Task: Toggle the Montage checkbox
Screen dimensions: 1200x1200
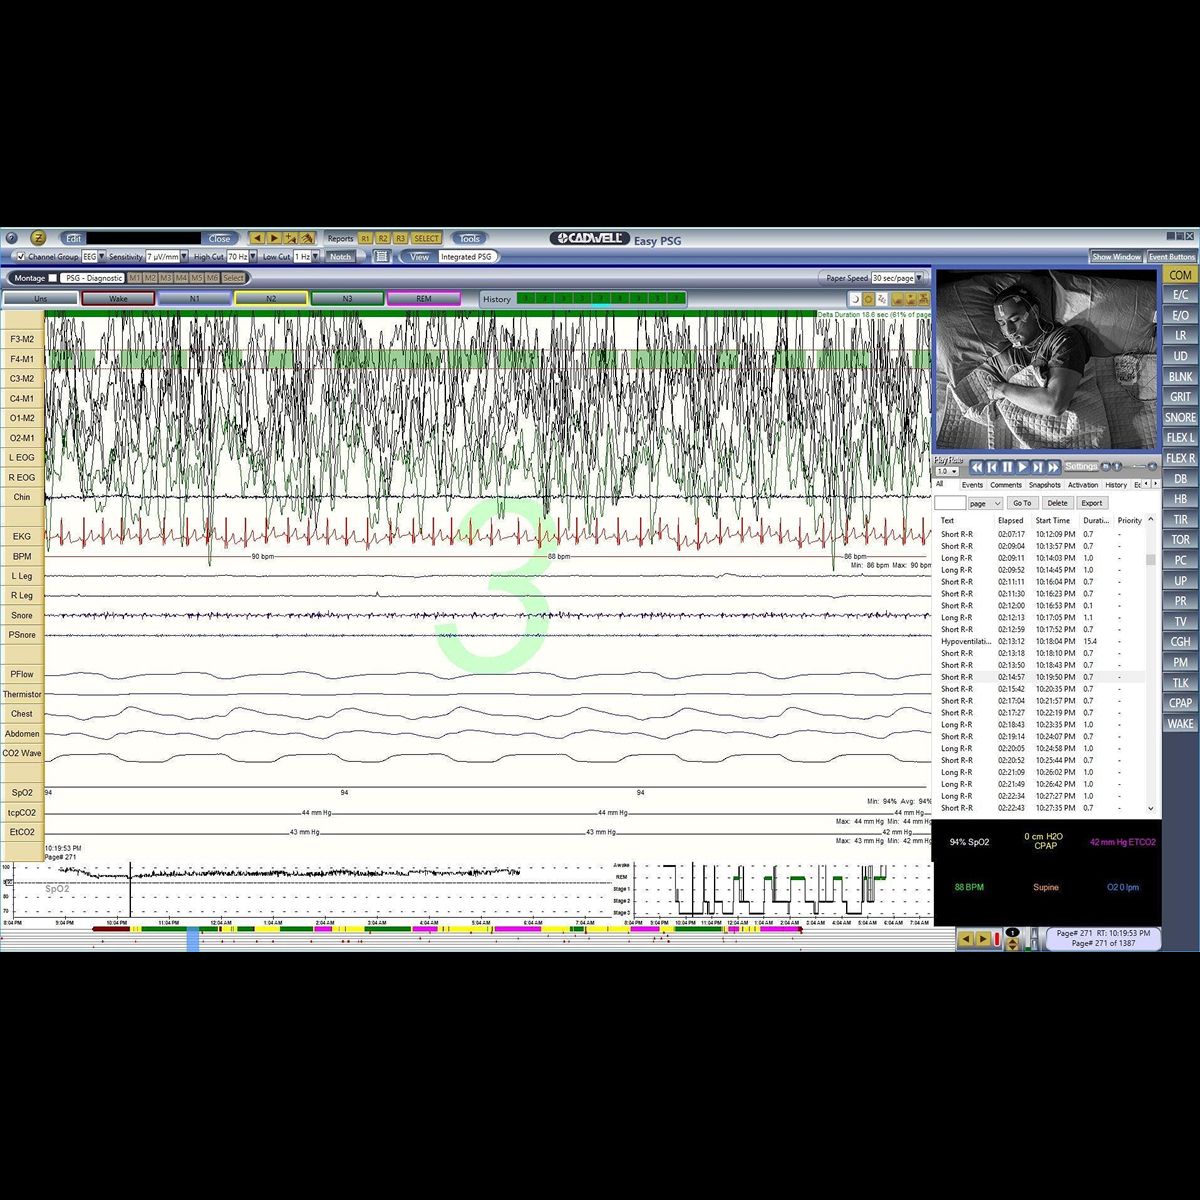Action: [x=55, y=278]
